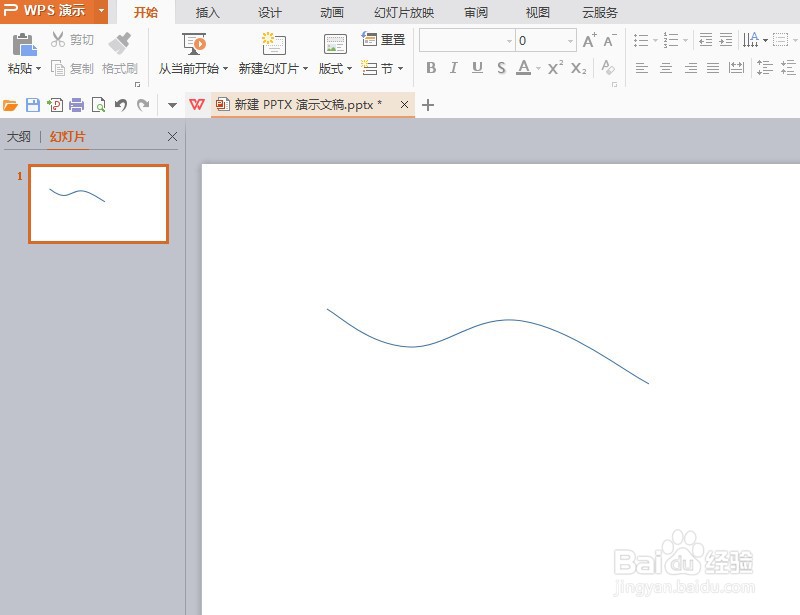Add new document tab with plus

tap(428, 105)
